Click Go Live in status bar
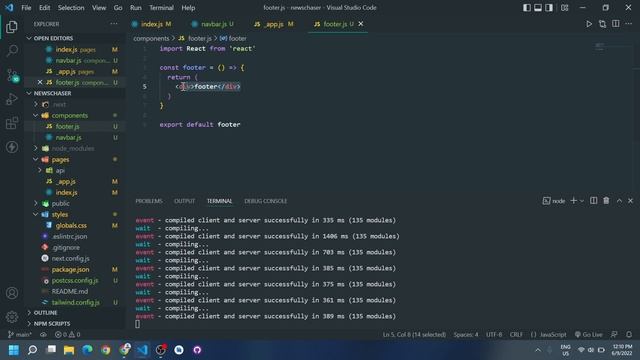Screen dimensions: 640x360 (x=588, y=335)
